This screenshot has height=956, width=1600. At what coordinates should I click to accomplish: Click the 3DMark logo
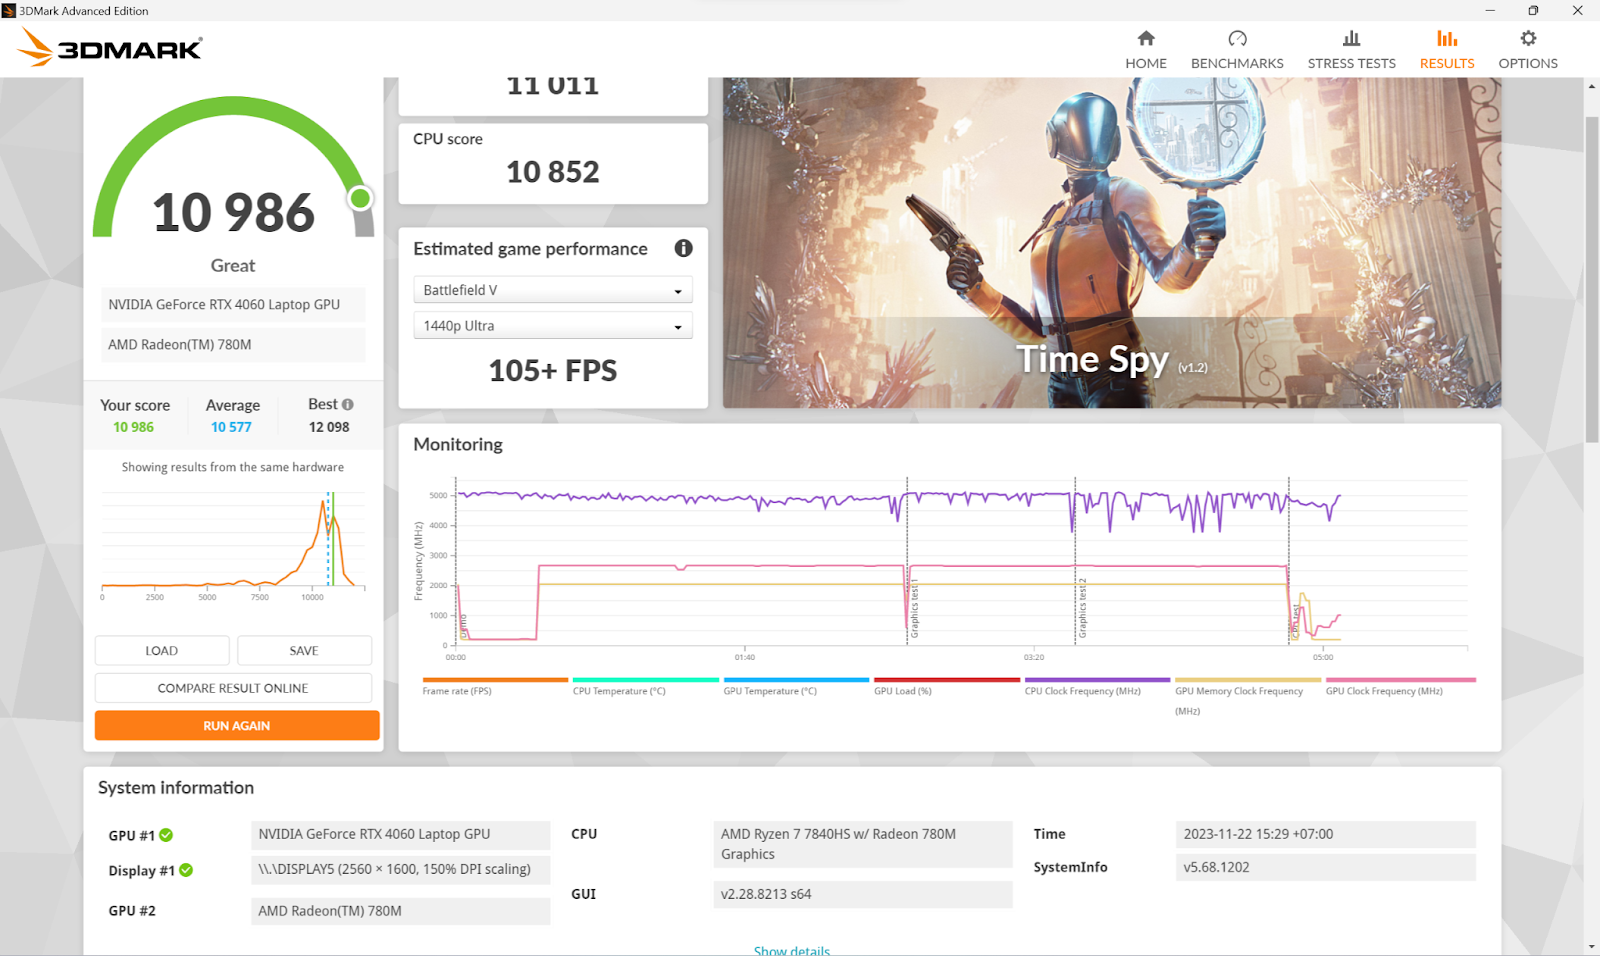pos(110,47)
